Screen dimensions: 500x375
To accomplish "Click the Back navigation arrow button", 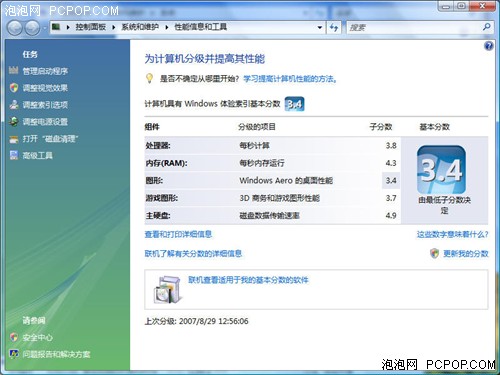I will point(15,28).
